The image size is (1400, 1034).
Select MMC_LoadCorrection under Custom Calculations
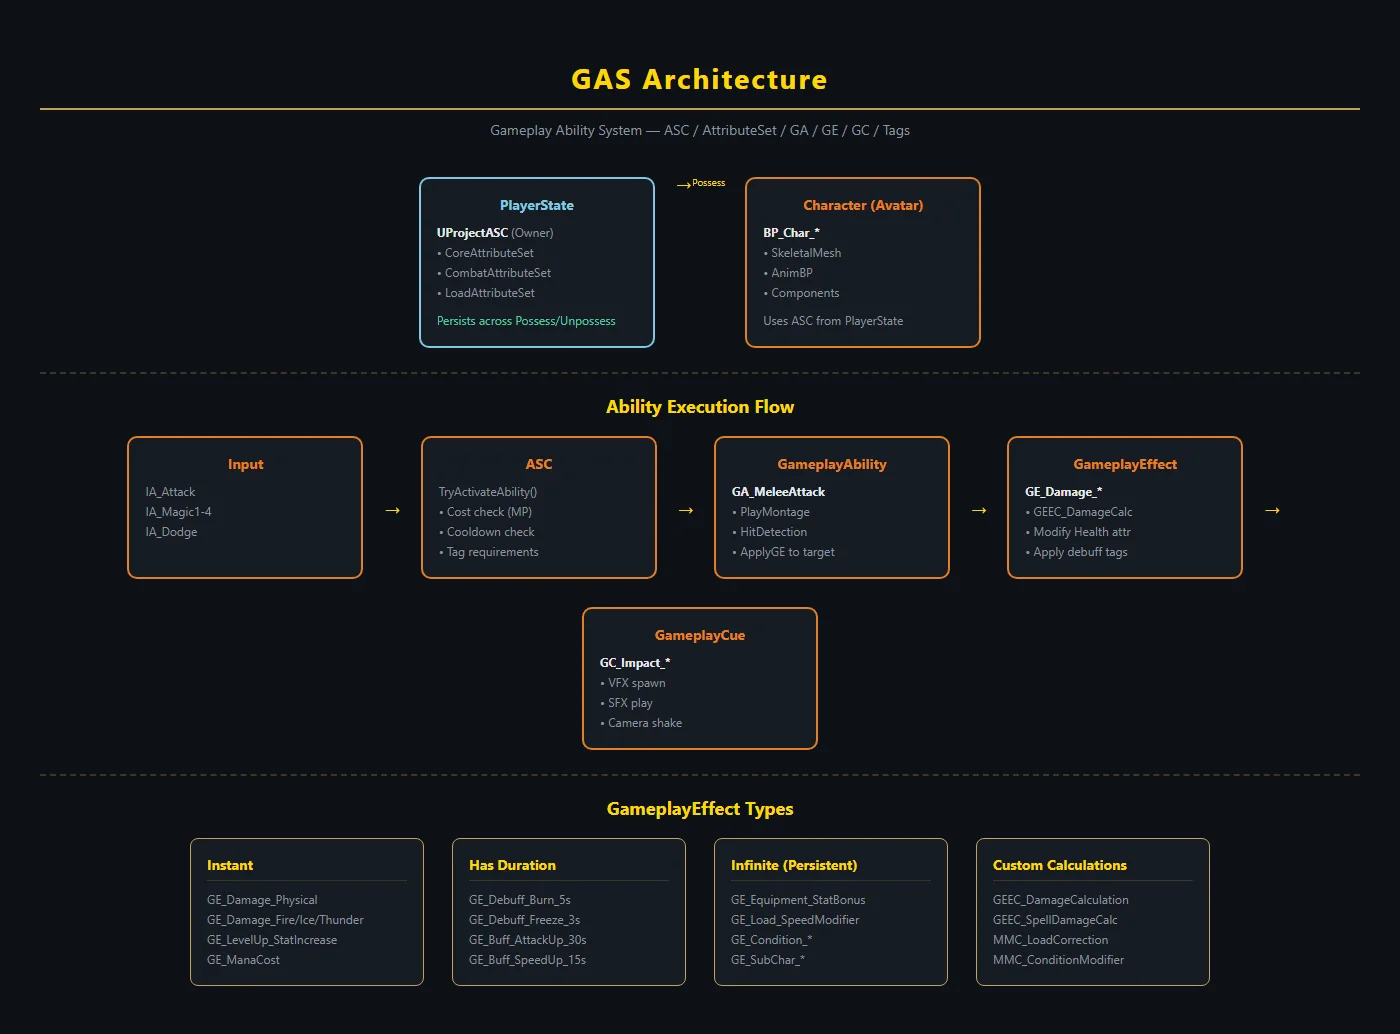1050,940
